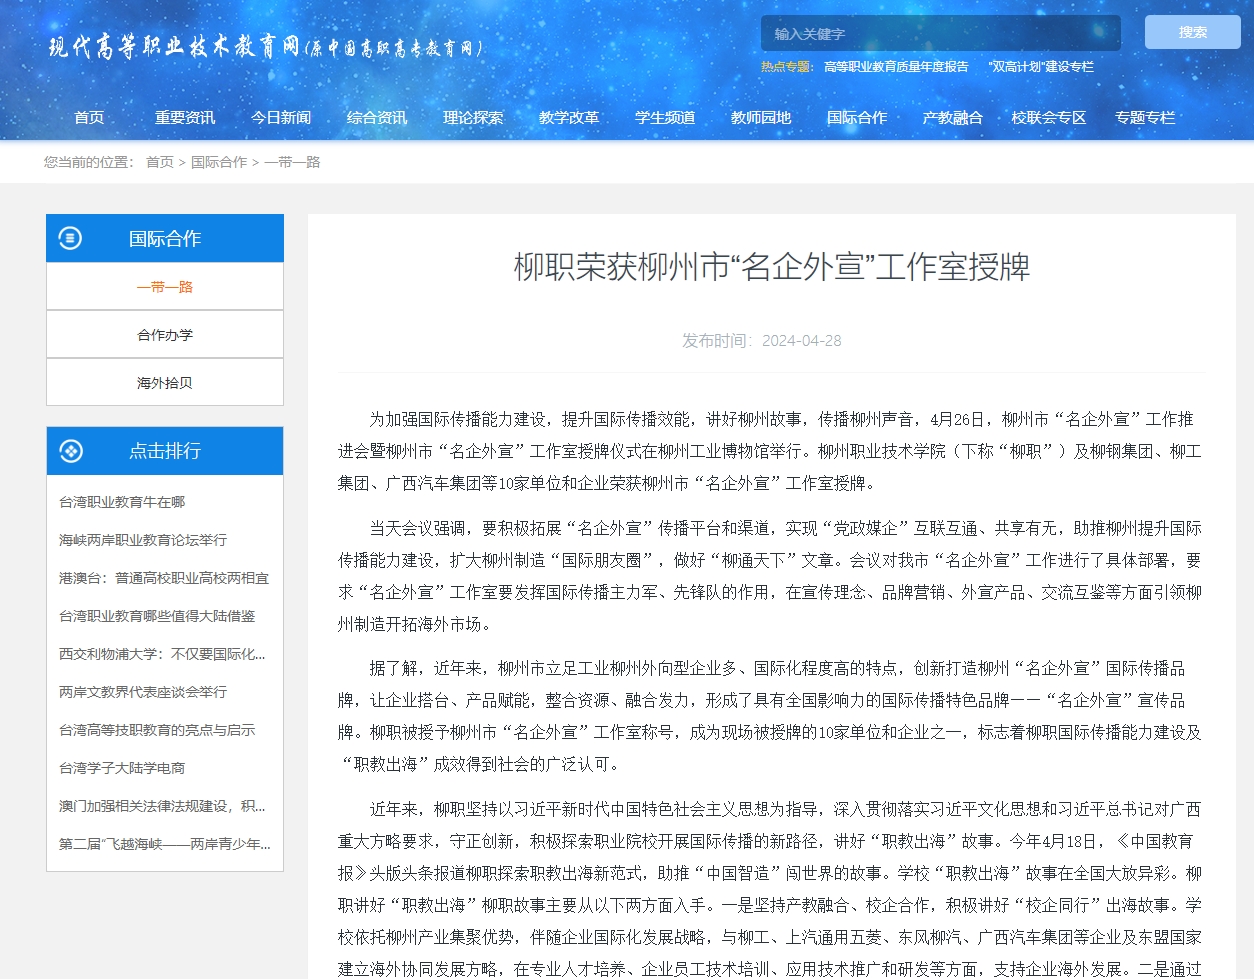The width and height of the screenshot is (1254, 979).
Task: Open the 高等职业教育质量年度报告 hot topic link
Action: click(x=896, y=67)
